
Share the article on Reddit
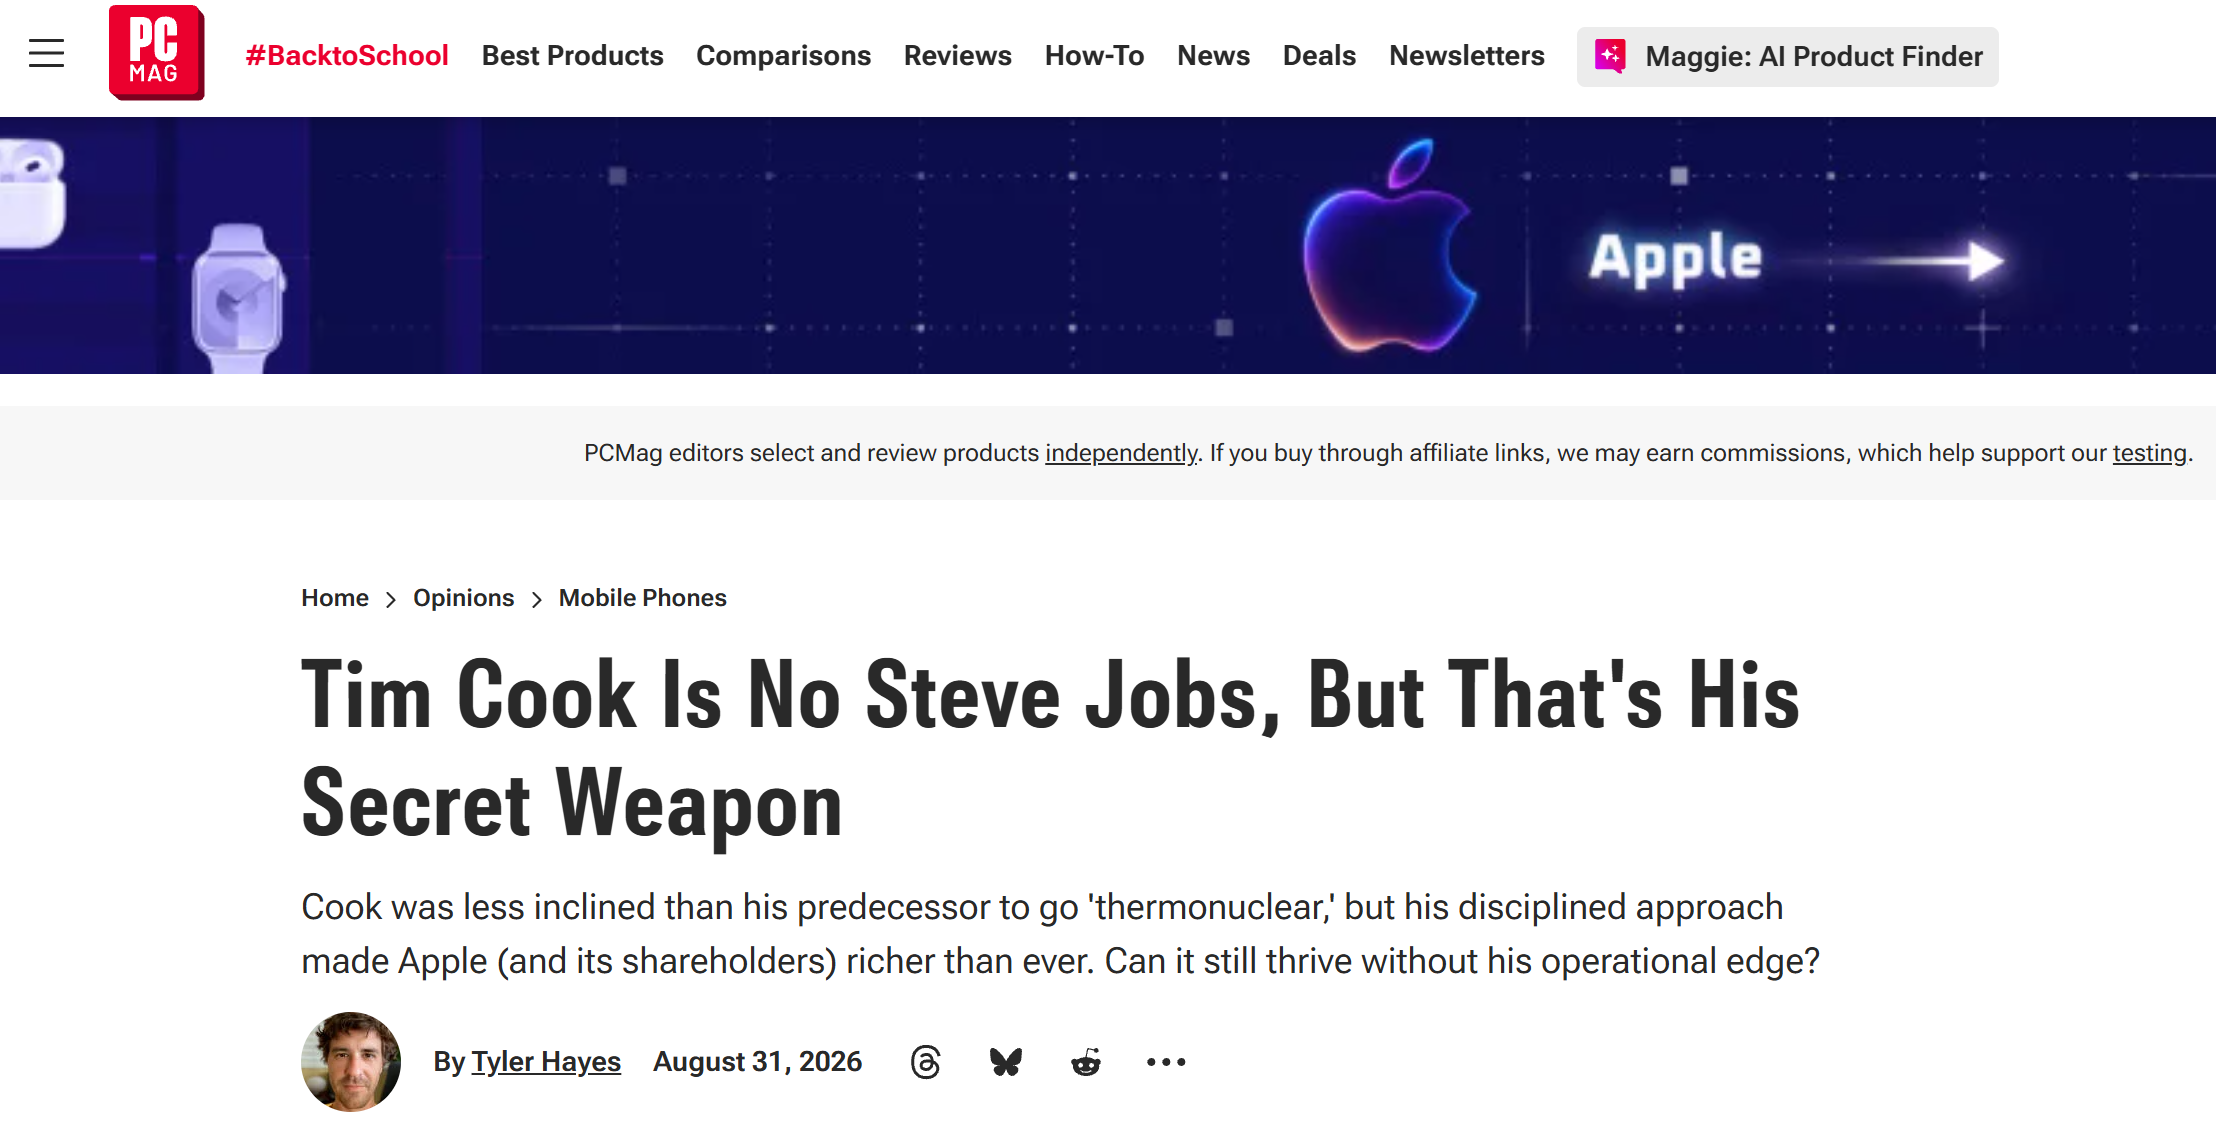pyautogui.click(x=1086, y=1062)
